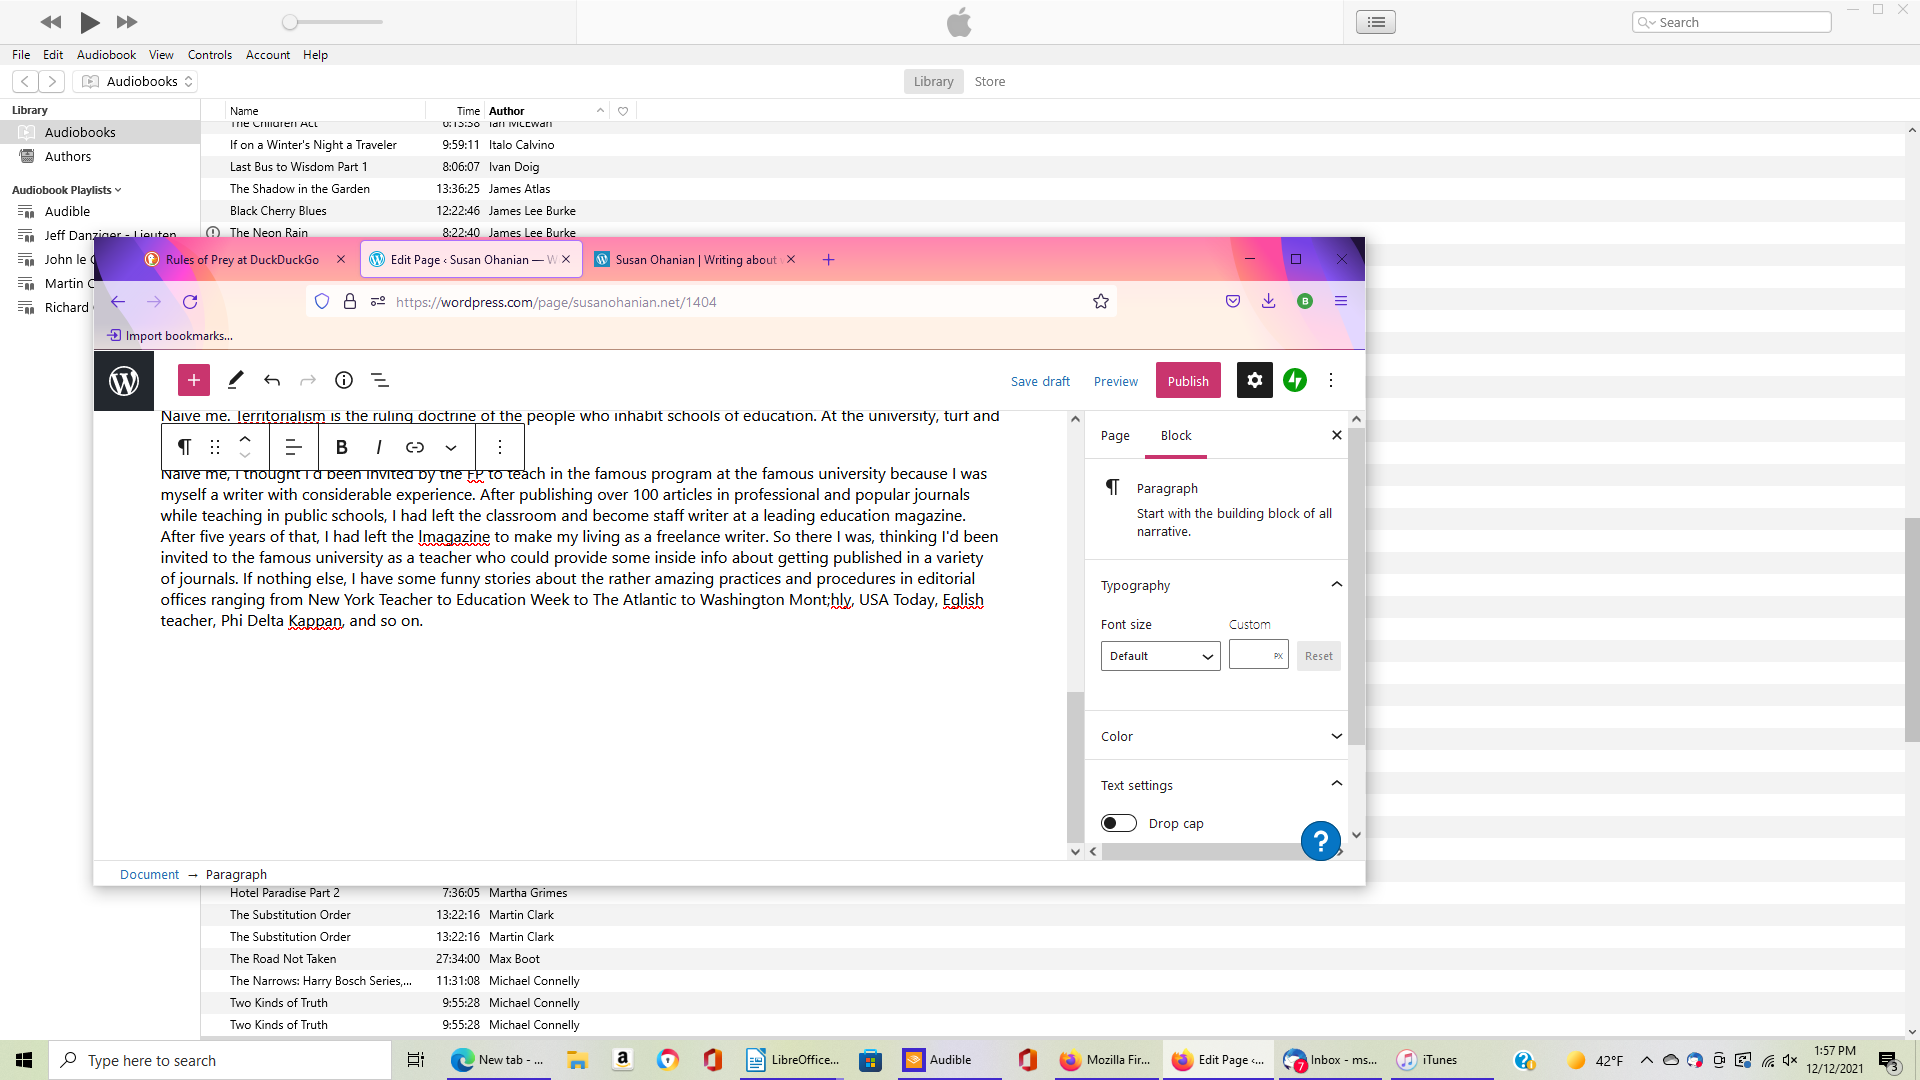Click the Jetpack green lightning icon
This screenshot has width=1920, height=1080.
[x=1295, y=380]
